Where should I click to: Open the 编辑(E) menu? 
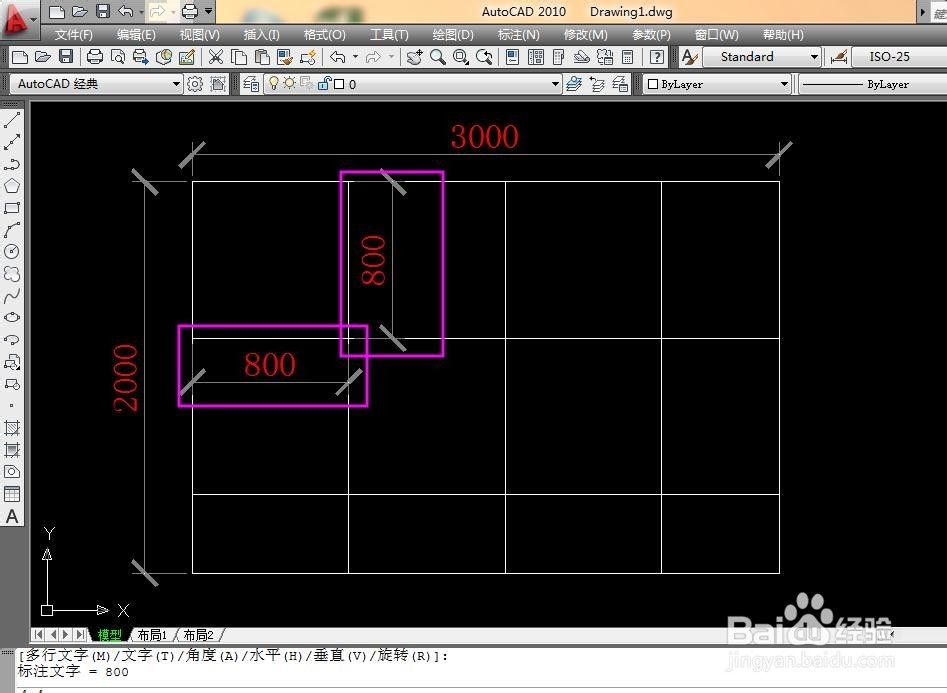tap(136, 35)
